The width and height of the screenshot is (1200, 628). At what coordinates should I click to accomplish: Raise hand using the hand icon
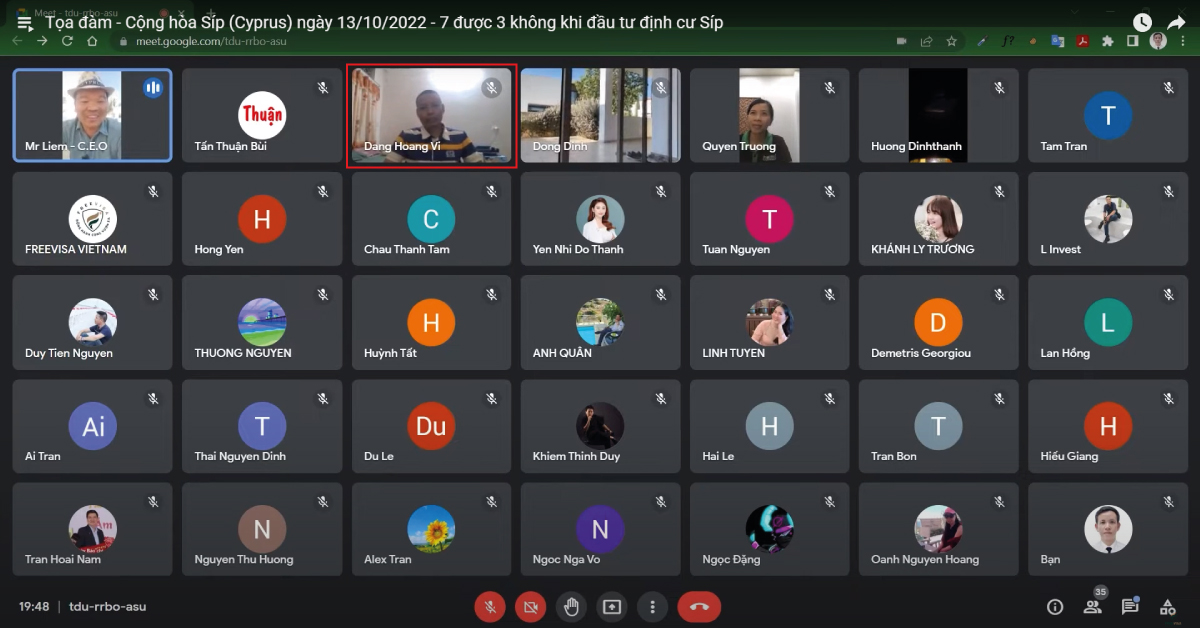pyautogui.click(x=571, y=606)
